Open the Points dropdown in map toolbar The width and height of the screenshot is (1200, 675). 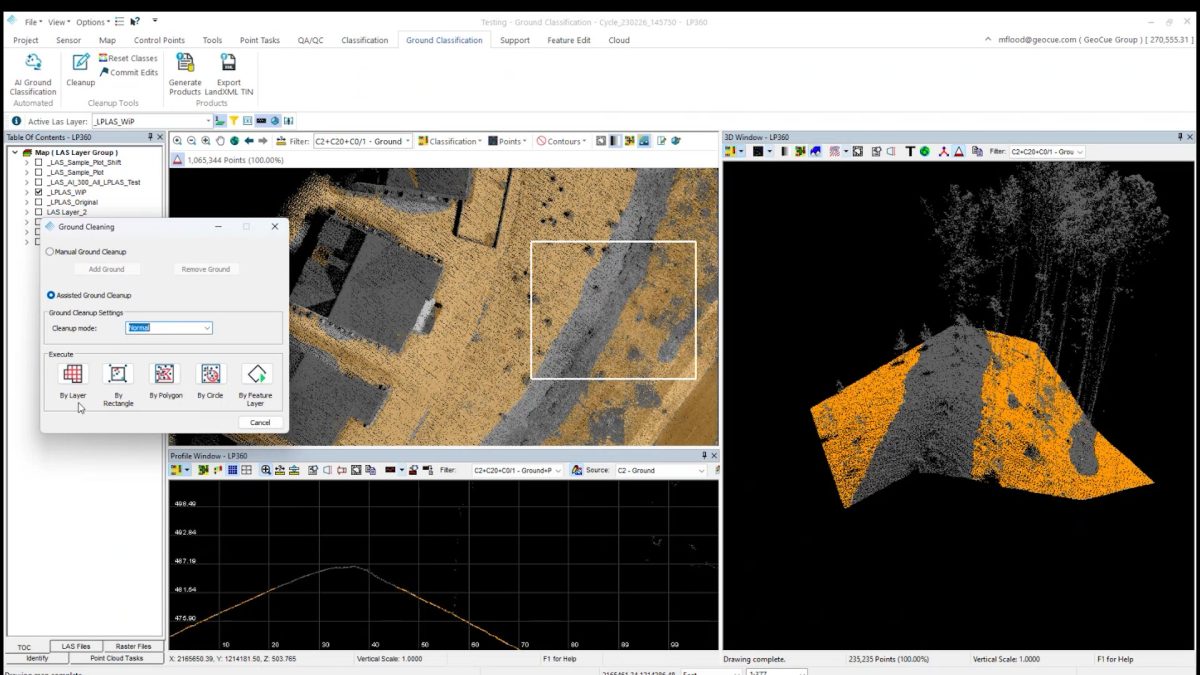pyautogui.click(x=509, y=141)
